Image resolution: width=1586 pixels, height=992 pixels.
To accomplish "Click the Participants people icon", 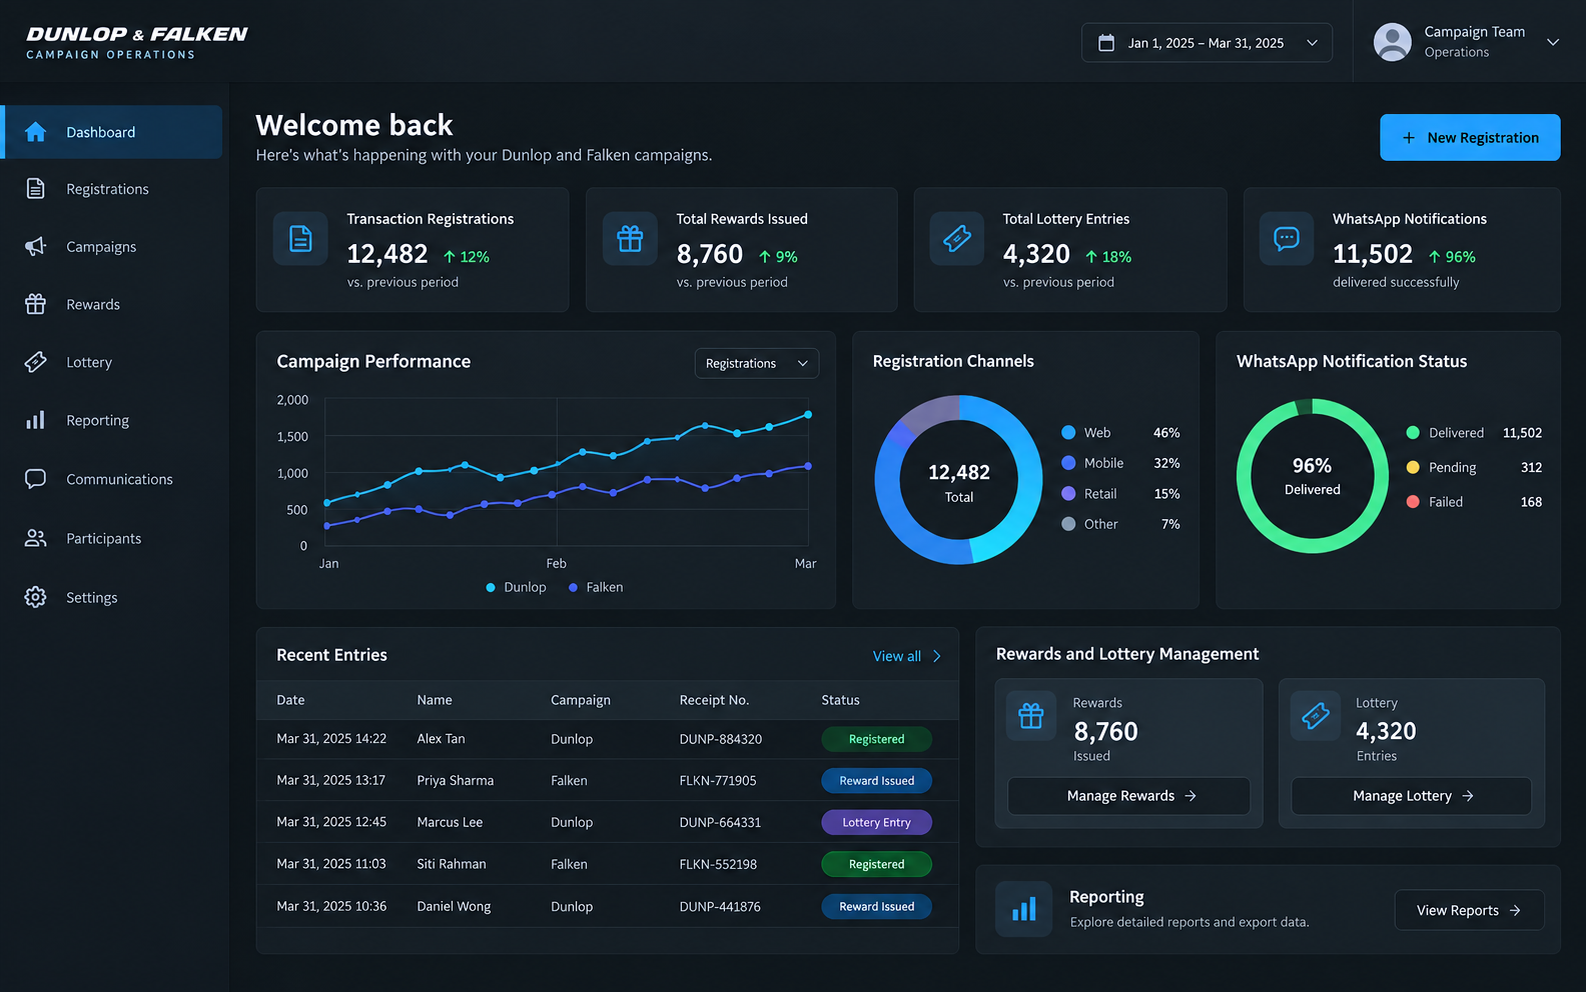I will 36,538.
